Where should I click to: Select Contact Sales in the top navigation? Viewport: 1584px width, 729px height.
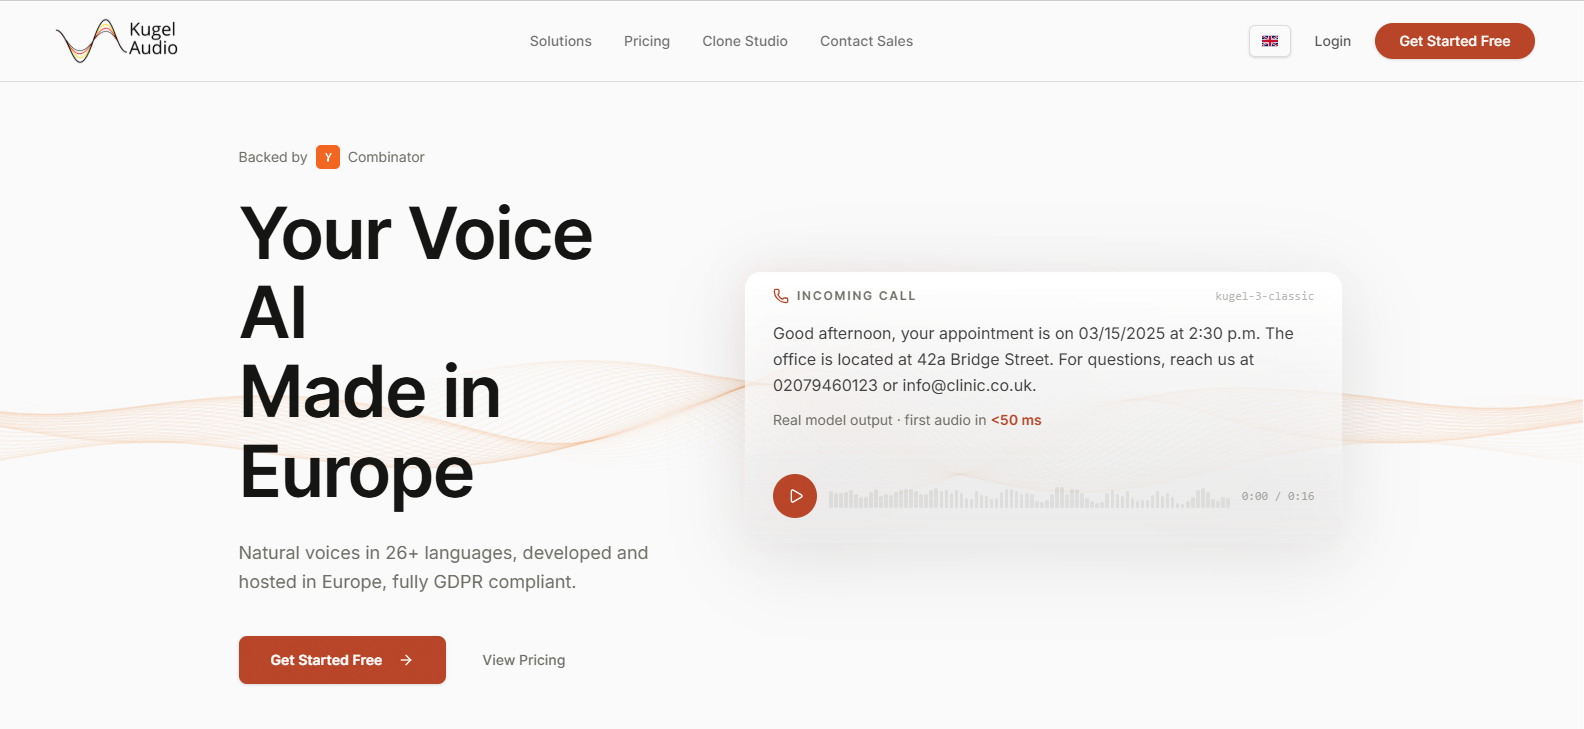click(x=866, y=41)
